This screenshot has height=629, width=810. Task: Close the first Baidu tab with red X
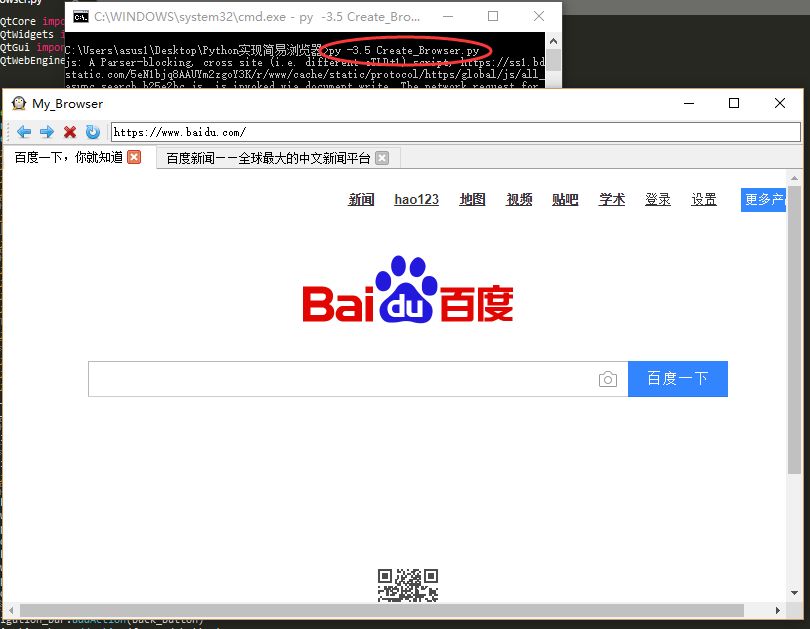tap(134, 157)
